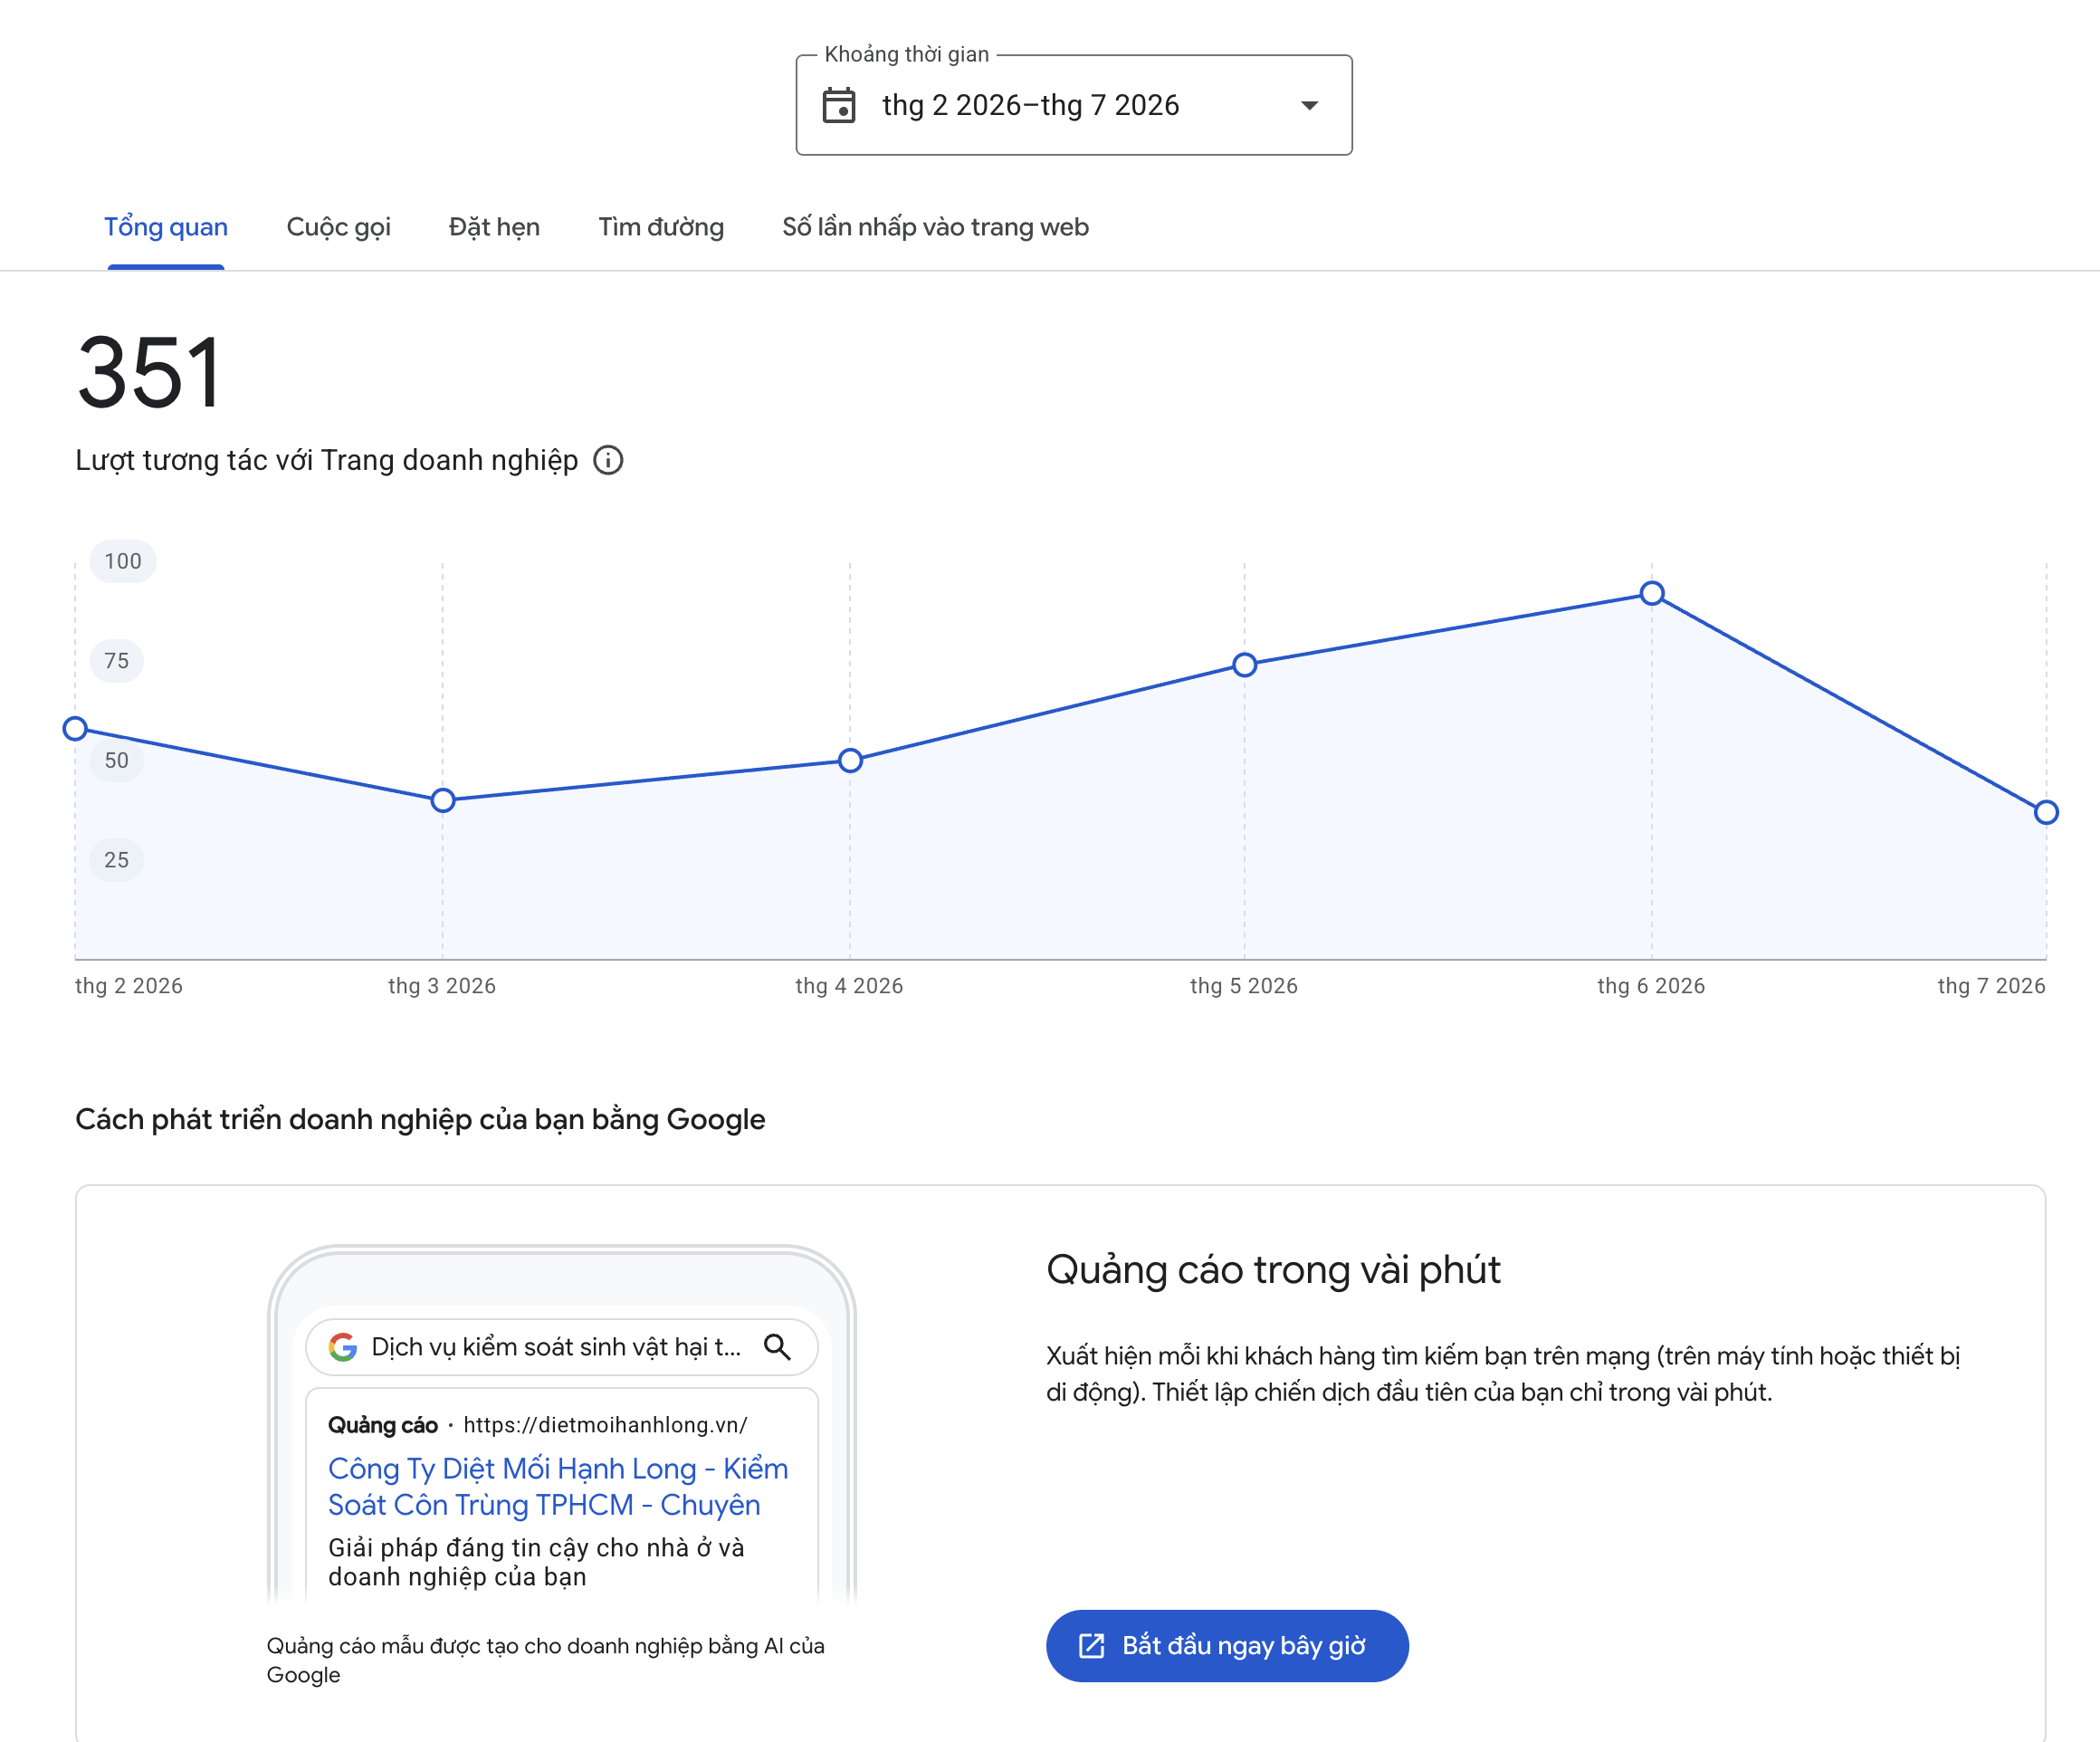Click the Quảng cáo trong vài phút heading
This screenshot has height=1742, width=2100.
pos(1273,1270)
